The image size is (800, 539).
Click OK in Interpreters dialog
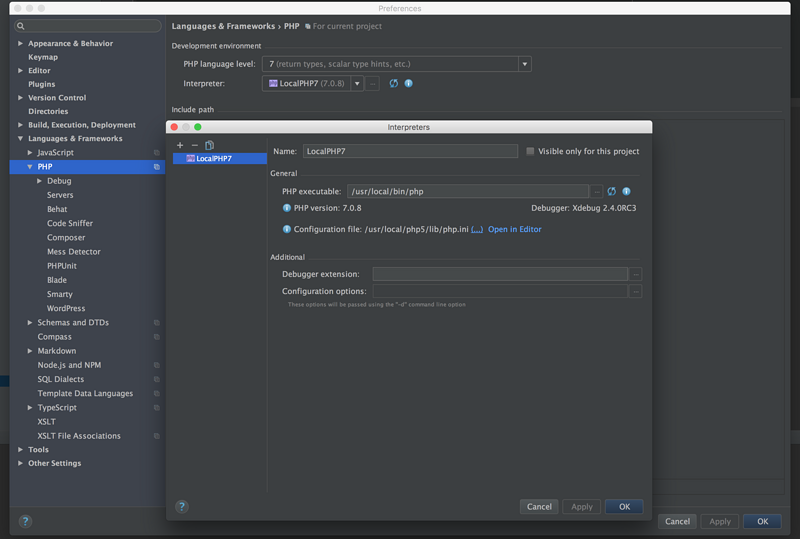tap(624, 506)
